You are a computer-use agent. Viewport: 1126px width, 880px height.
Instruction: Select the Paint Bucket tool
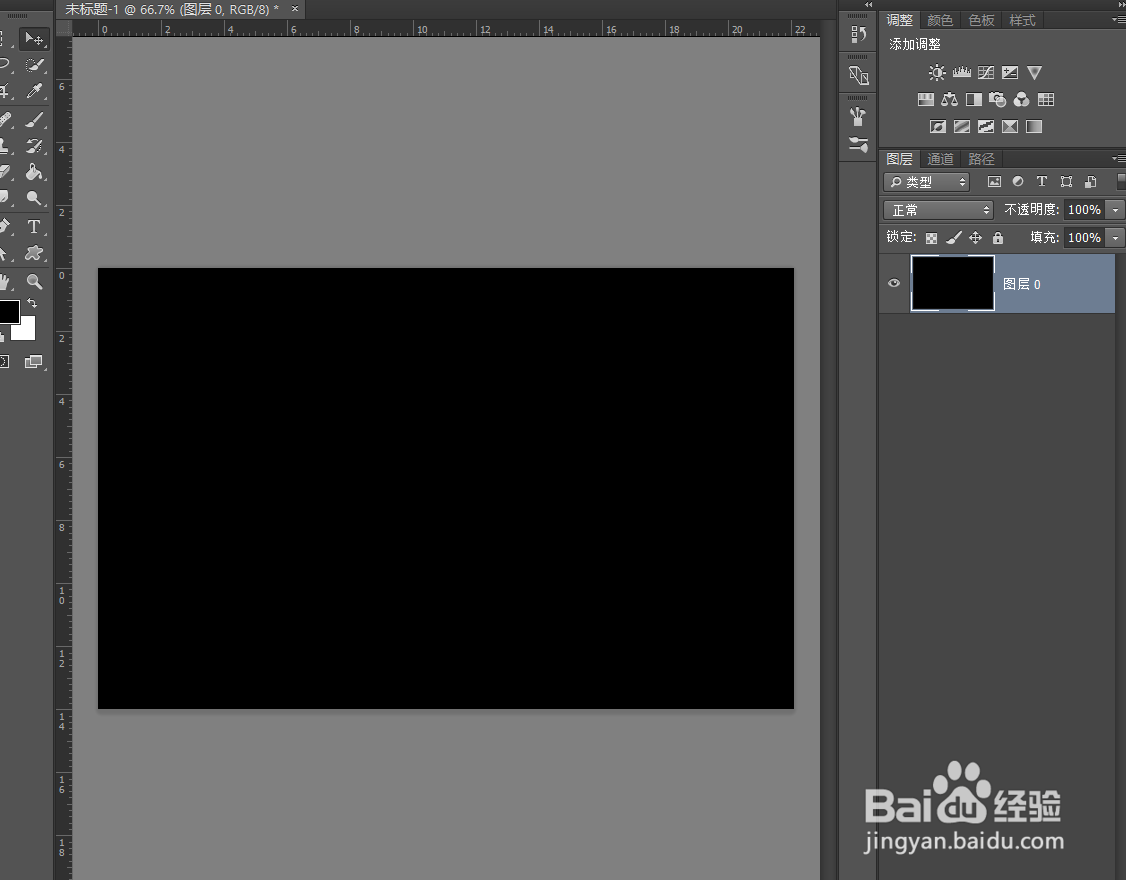[x=34, y=172]
